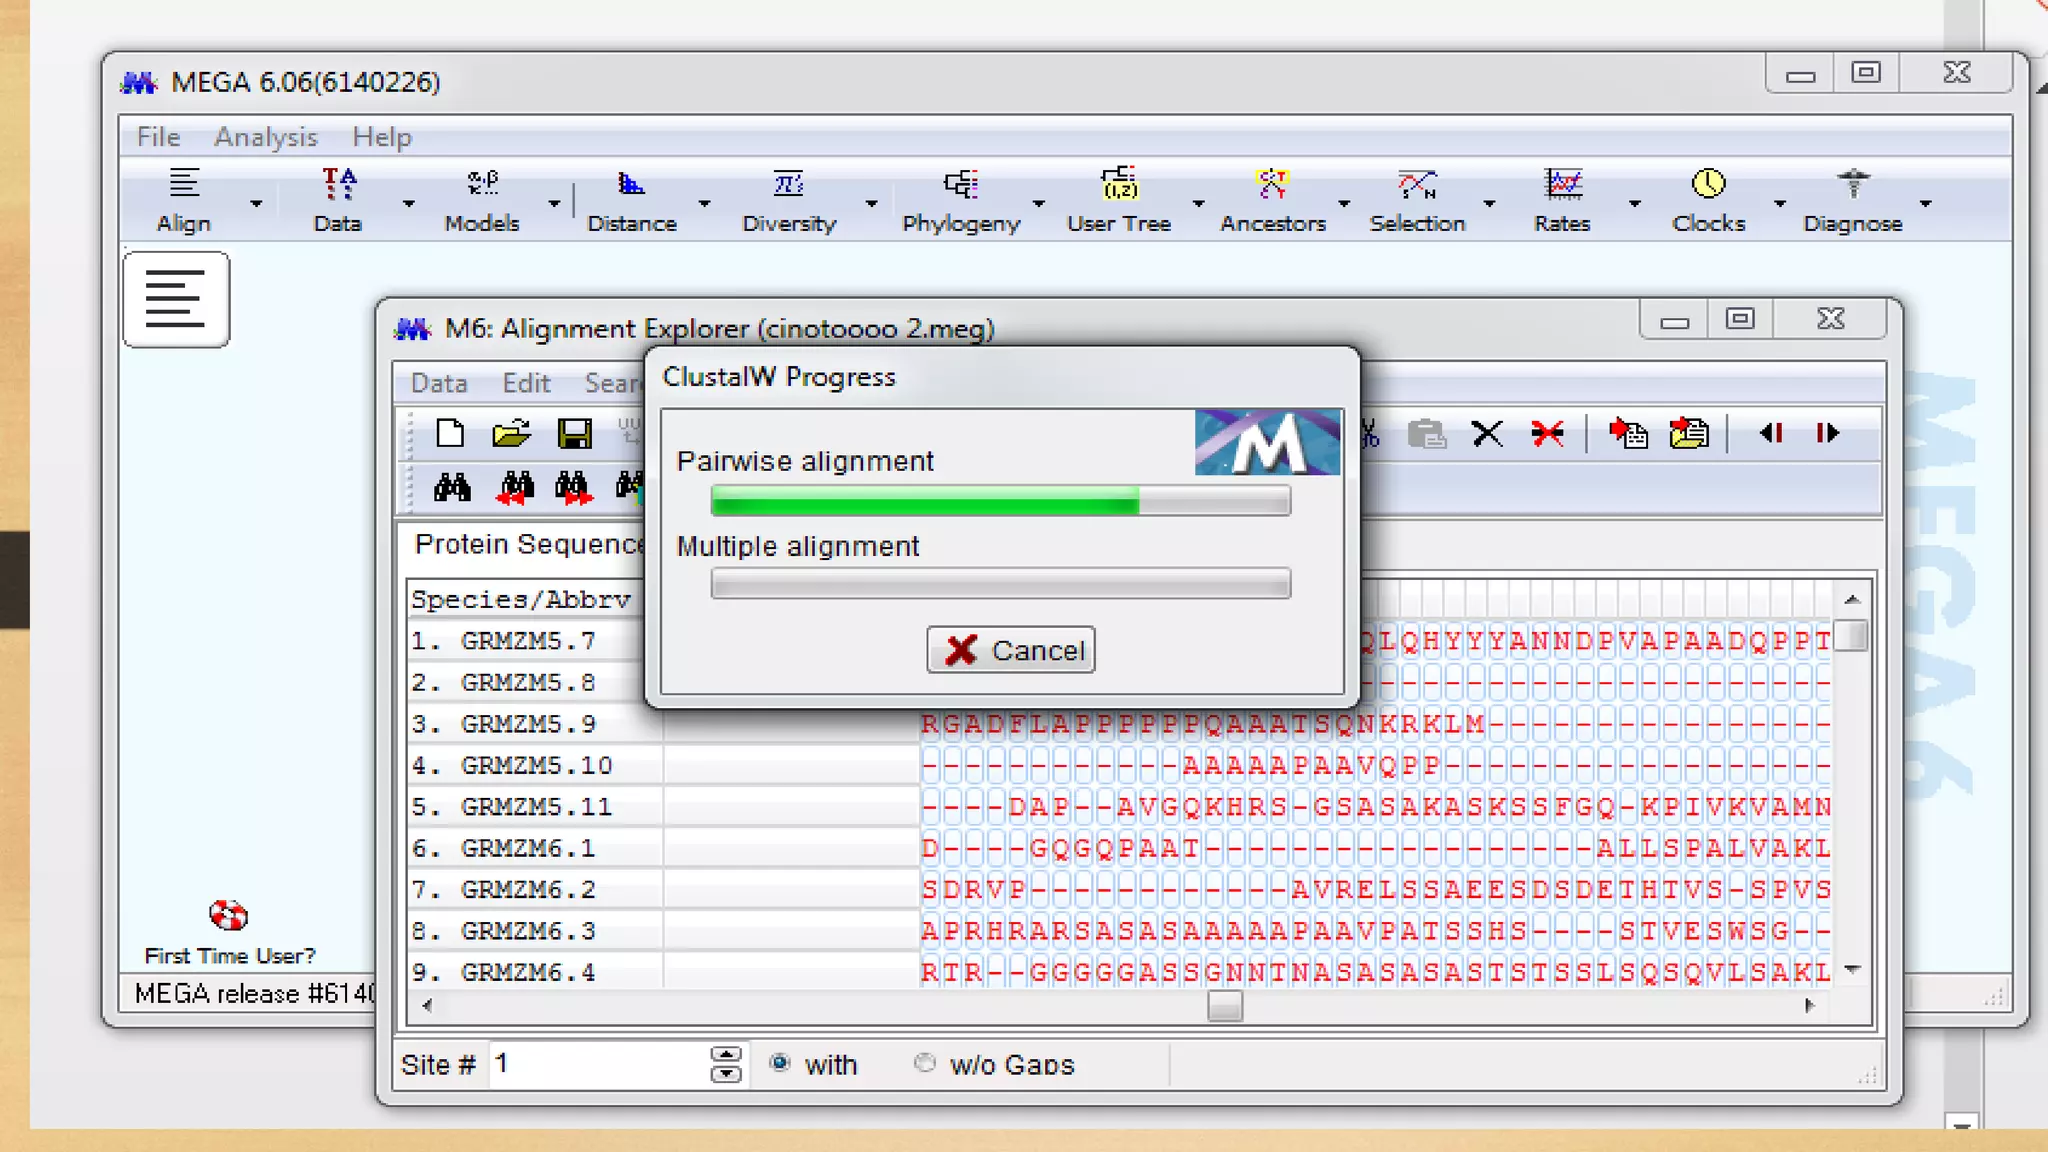Click the Pairwise alignment progress bar

[x=1000, y=500]
